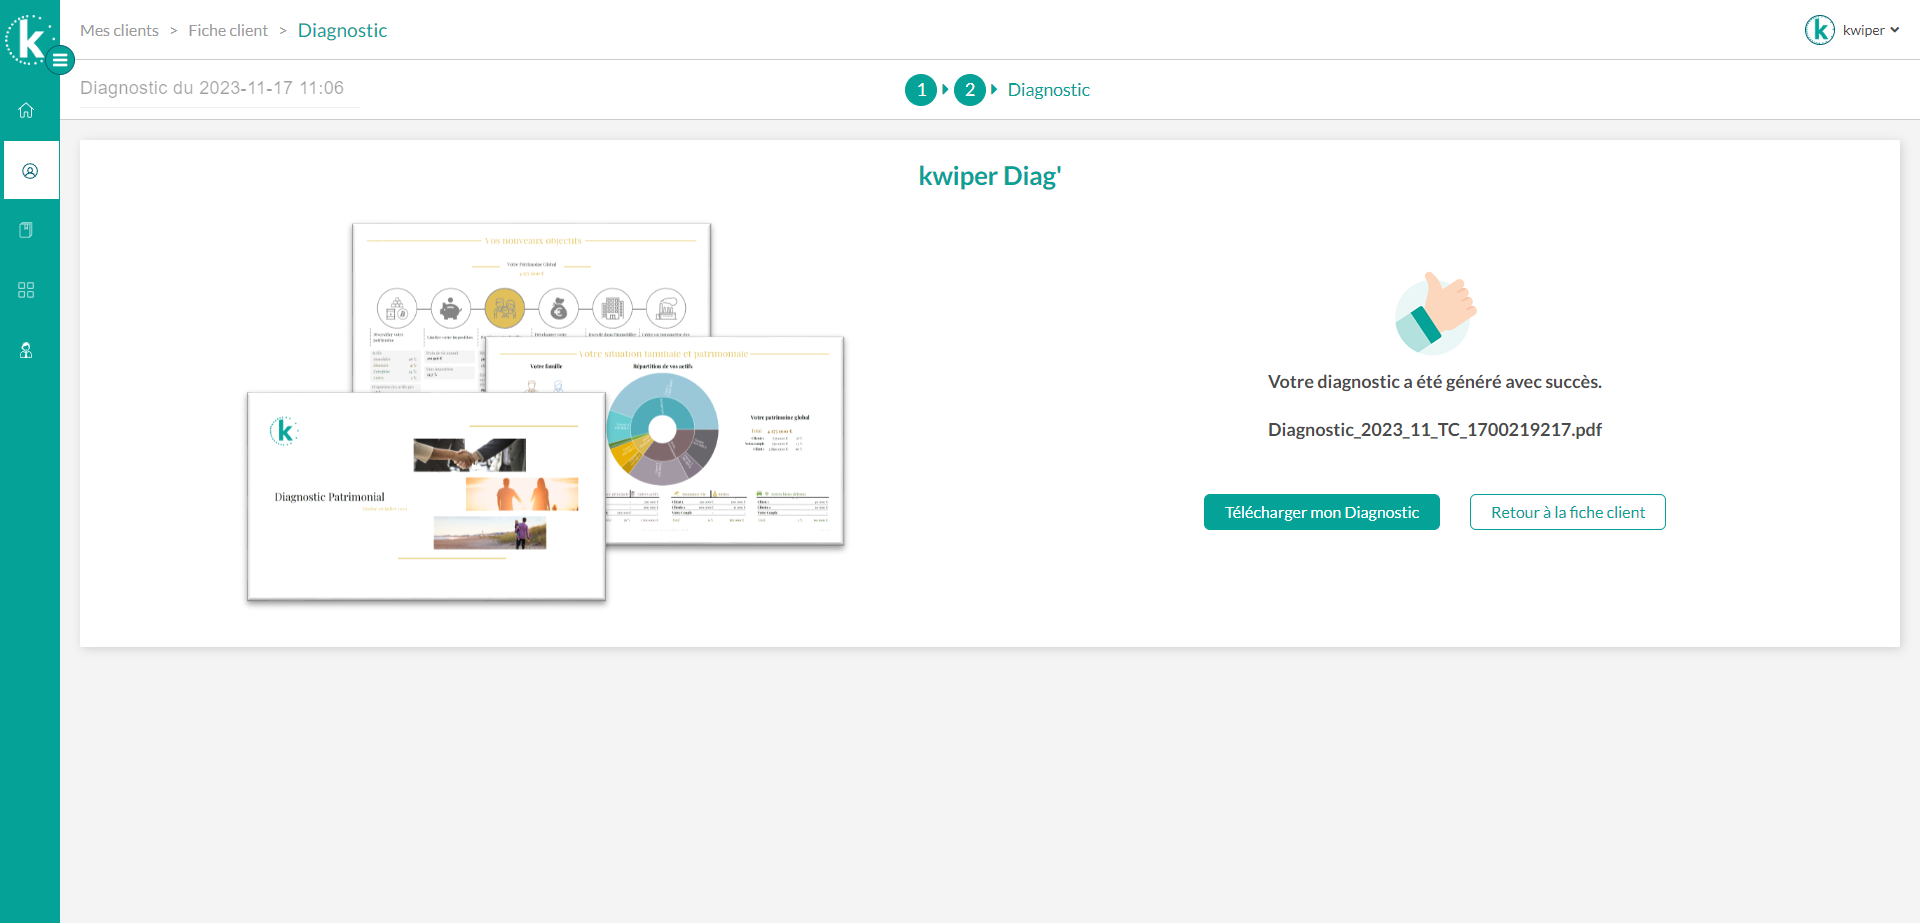Go to Fiche client breadcrumb
The image size is (1920, 923).
coord(228,30)
